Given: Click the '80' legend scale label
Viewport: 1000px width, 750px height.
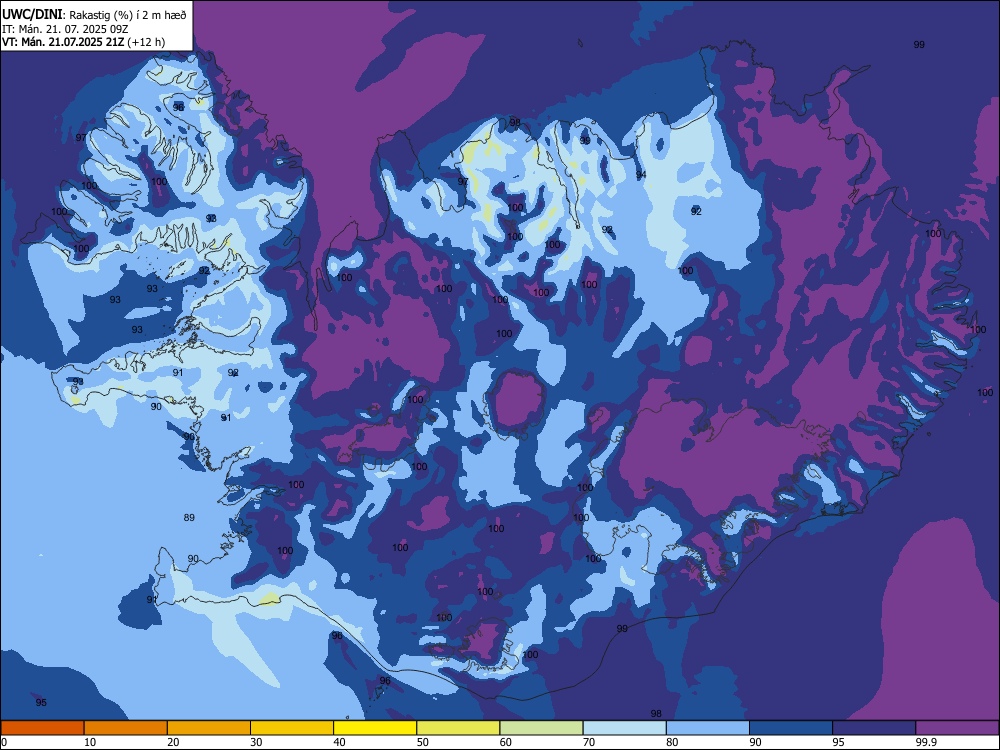Looking at the screenshot, I should (x=673, y=742).
